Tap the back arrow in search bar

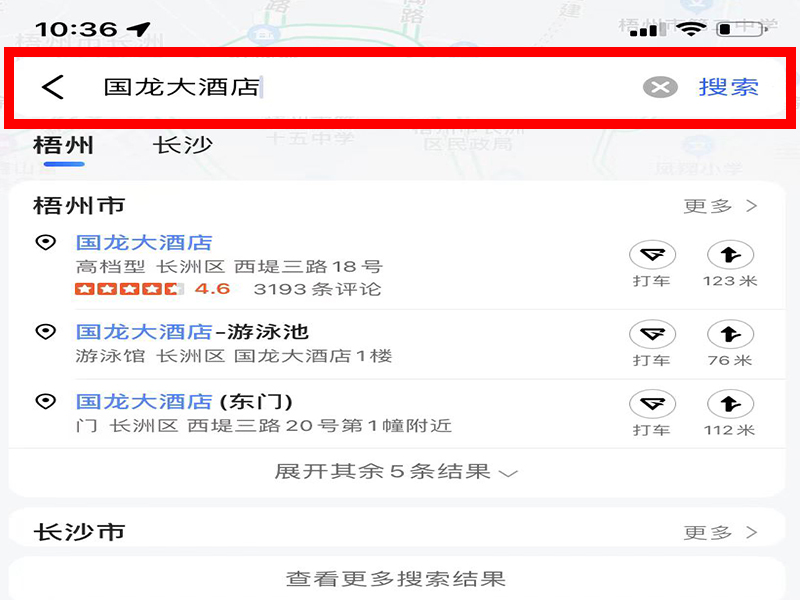pos(53,87)
